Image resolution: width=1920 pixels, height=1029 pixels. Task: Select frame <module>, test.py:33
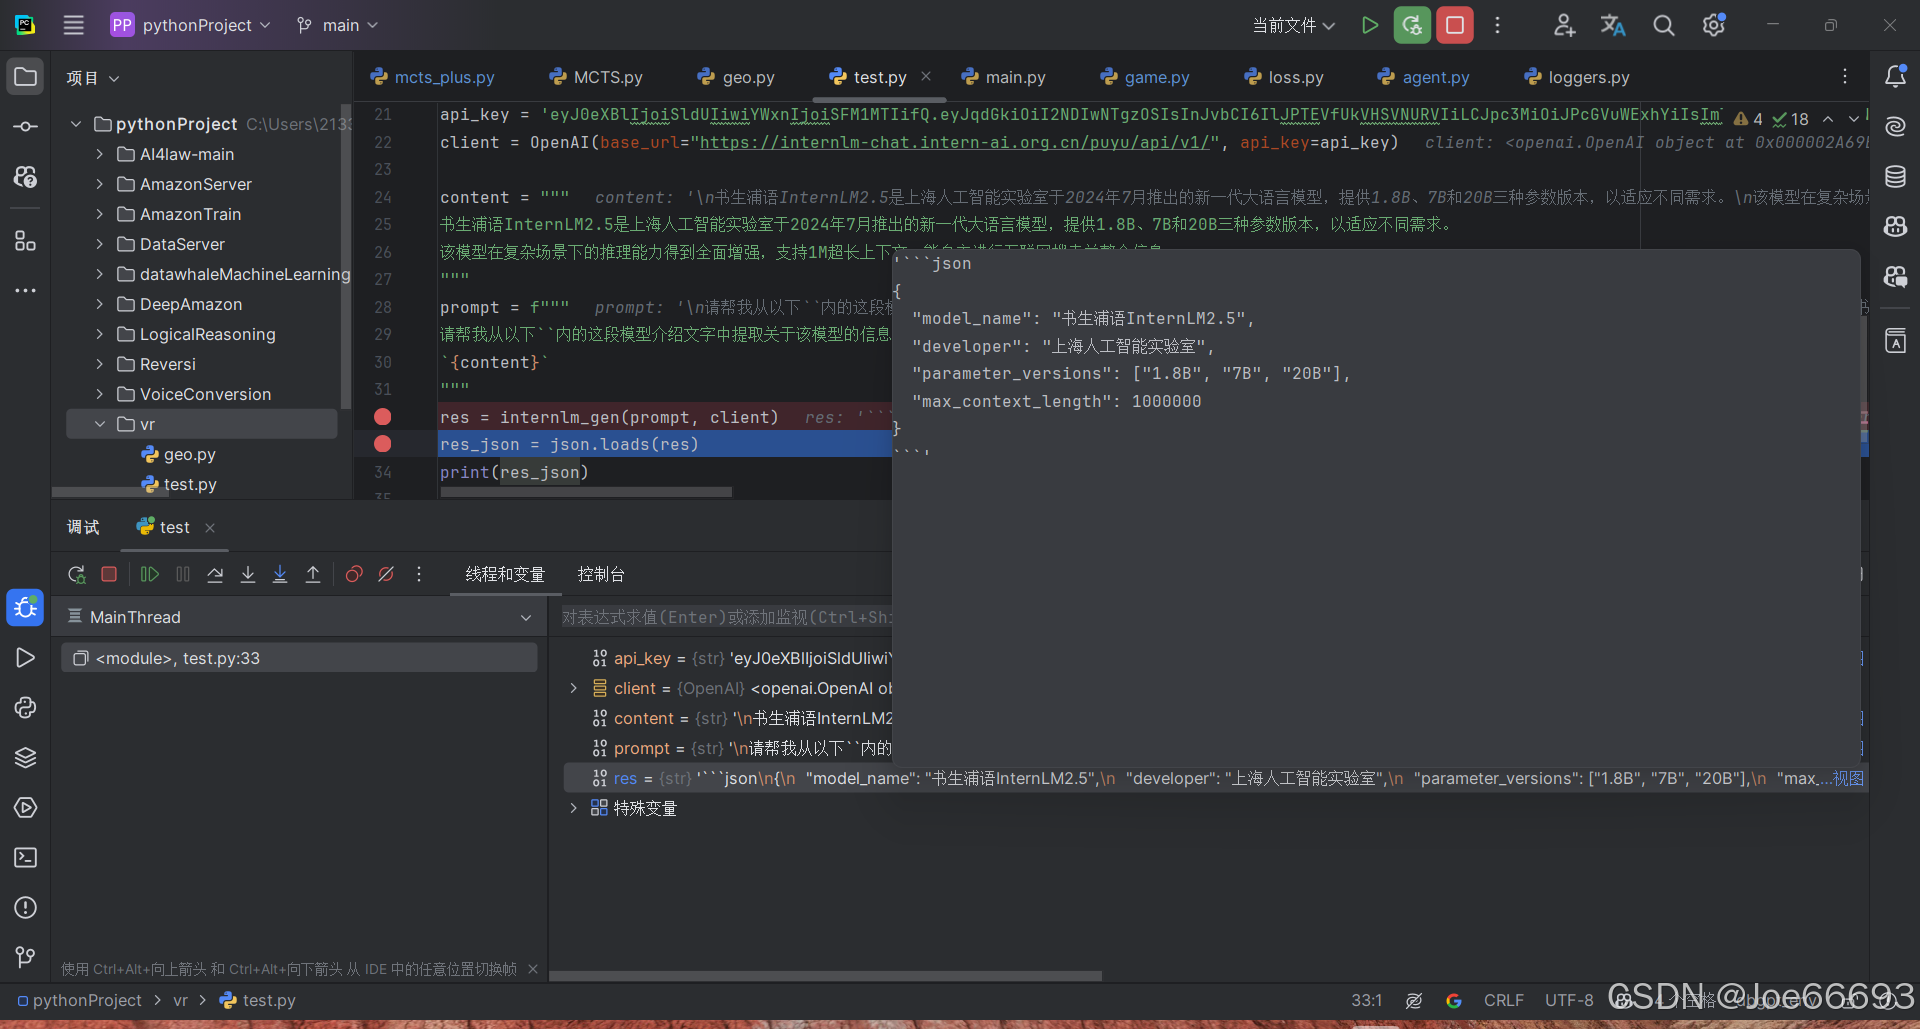coord(299,658)
